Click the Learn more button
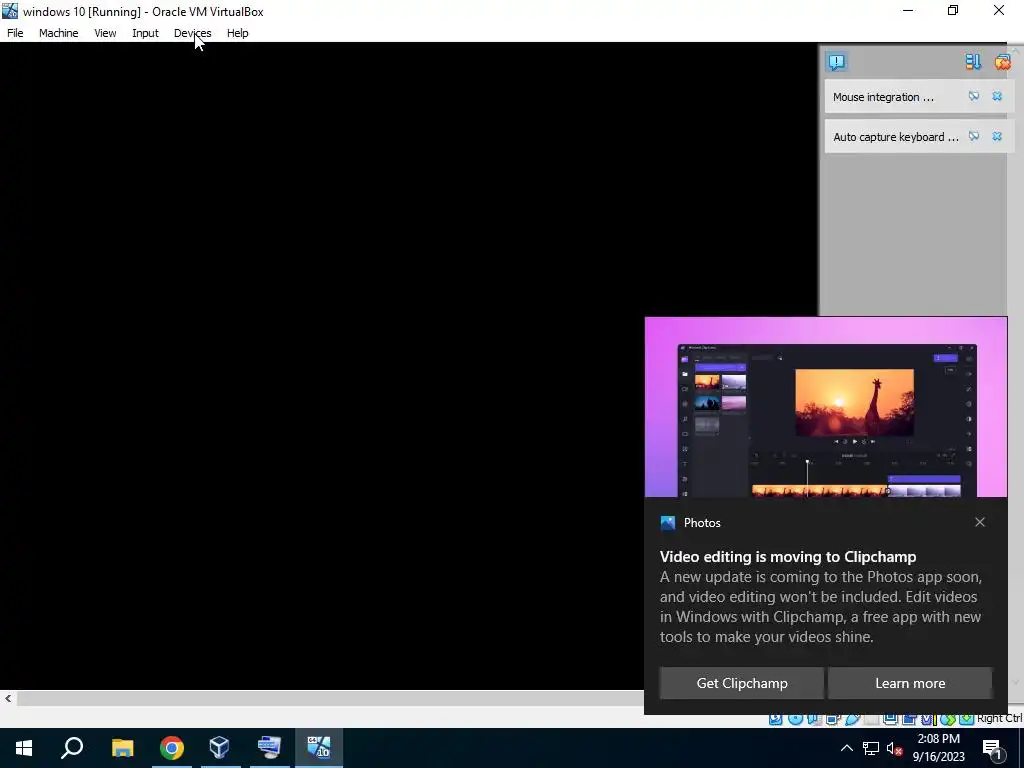Image resolution: width=1024 pixels, height=768 pixels. 910,683
